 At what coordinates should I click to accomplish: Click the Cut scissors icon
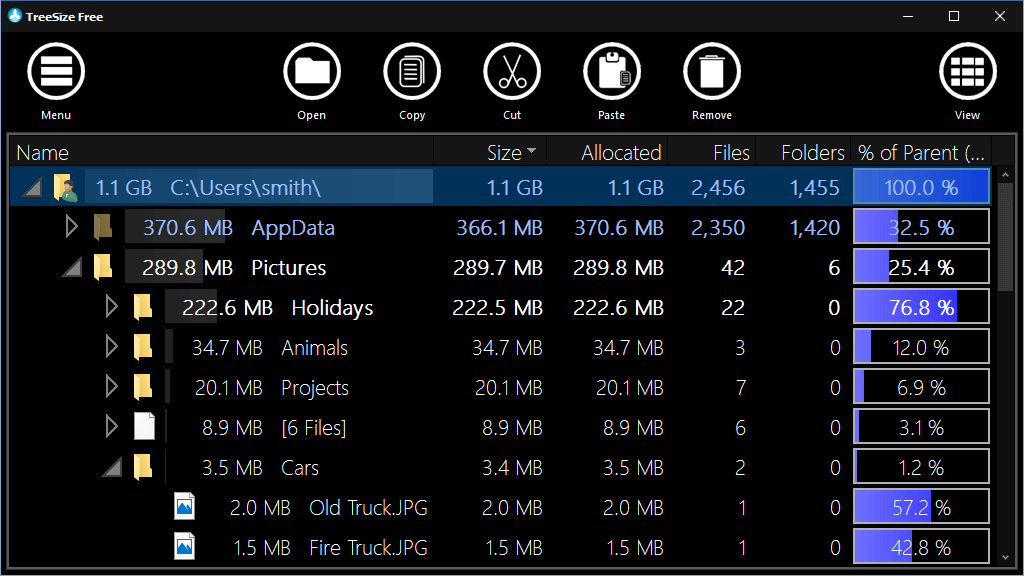(512, 72)
